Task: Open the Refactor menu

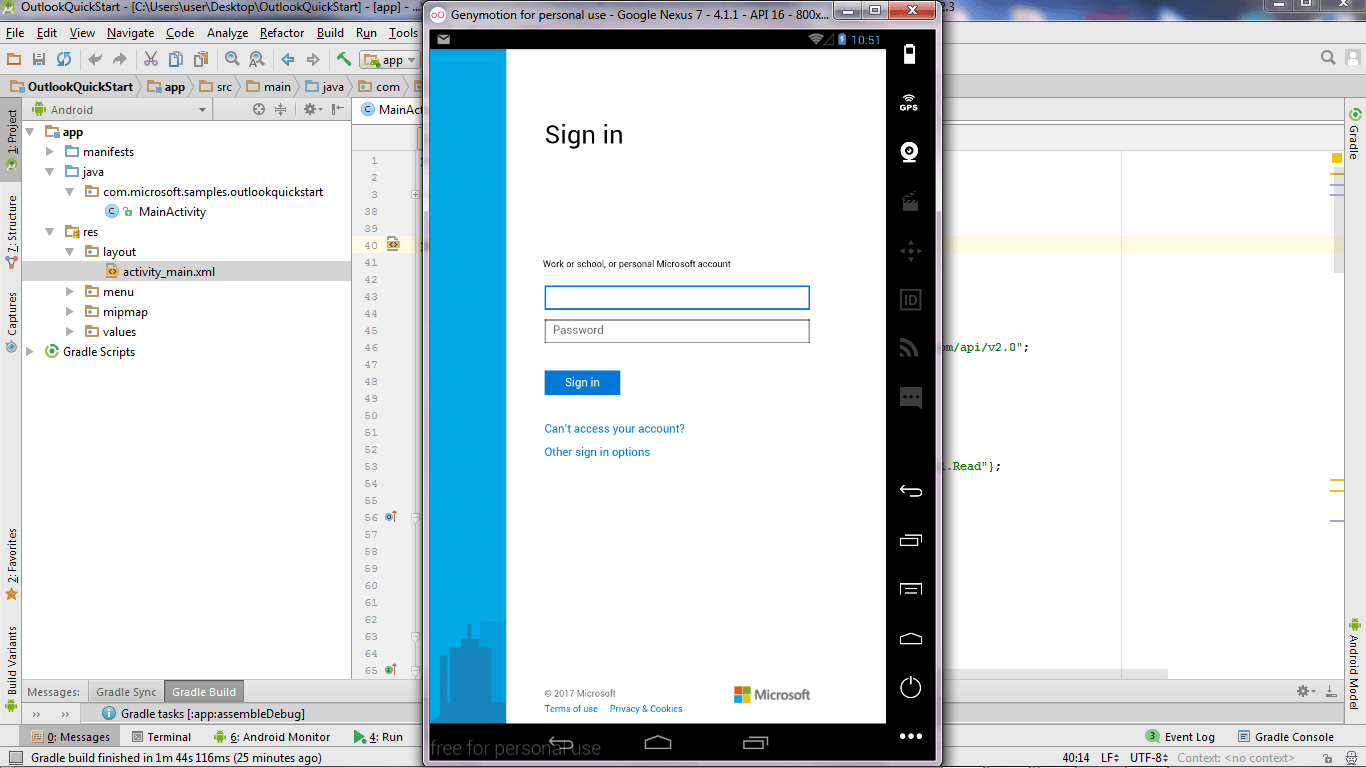Action: click(282, 33)
